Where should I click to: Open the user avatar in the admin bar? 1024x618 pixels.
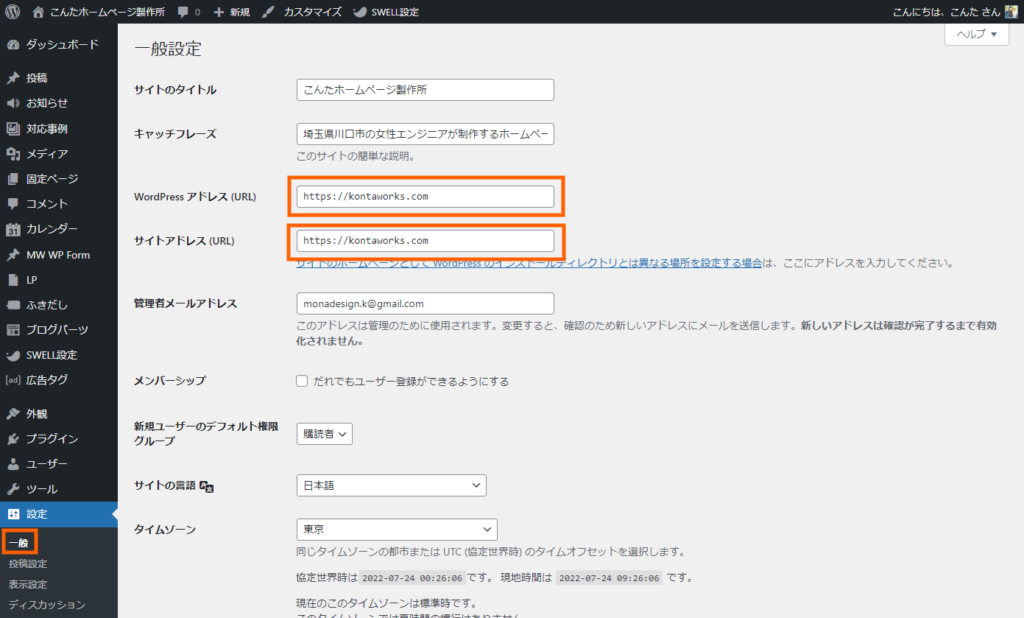coord(1011,12)
